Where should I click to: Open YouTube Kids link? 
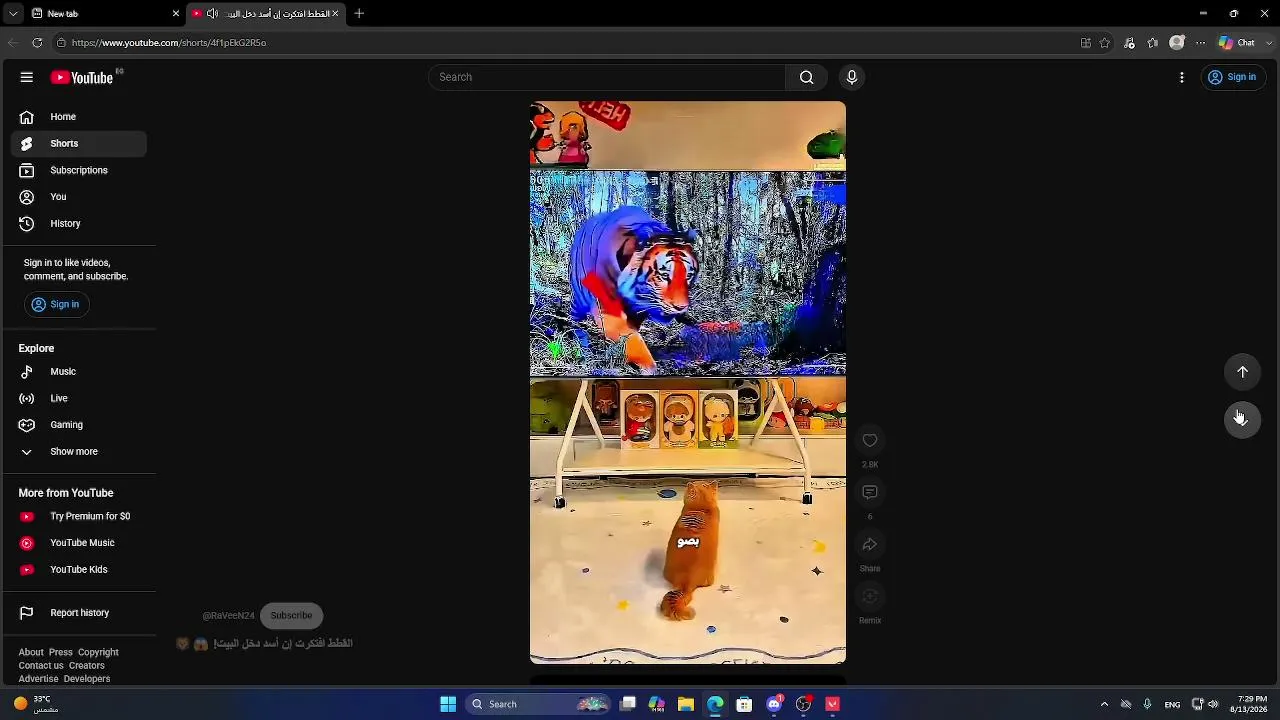(79, 570)
